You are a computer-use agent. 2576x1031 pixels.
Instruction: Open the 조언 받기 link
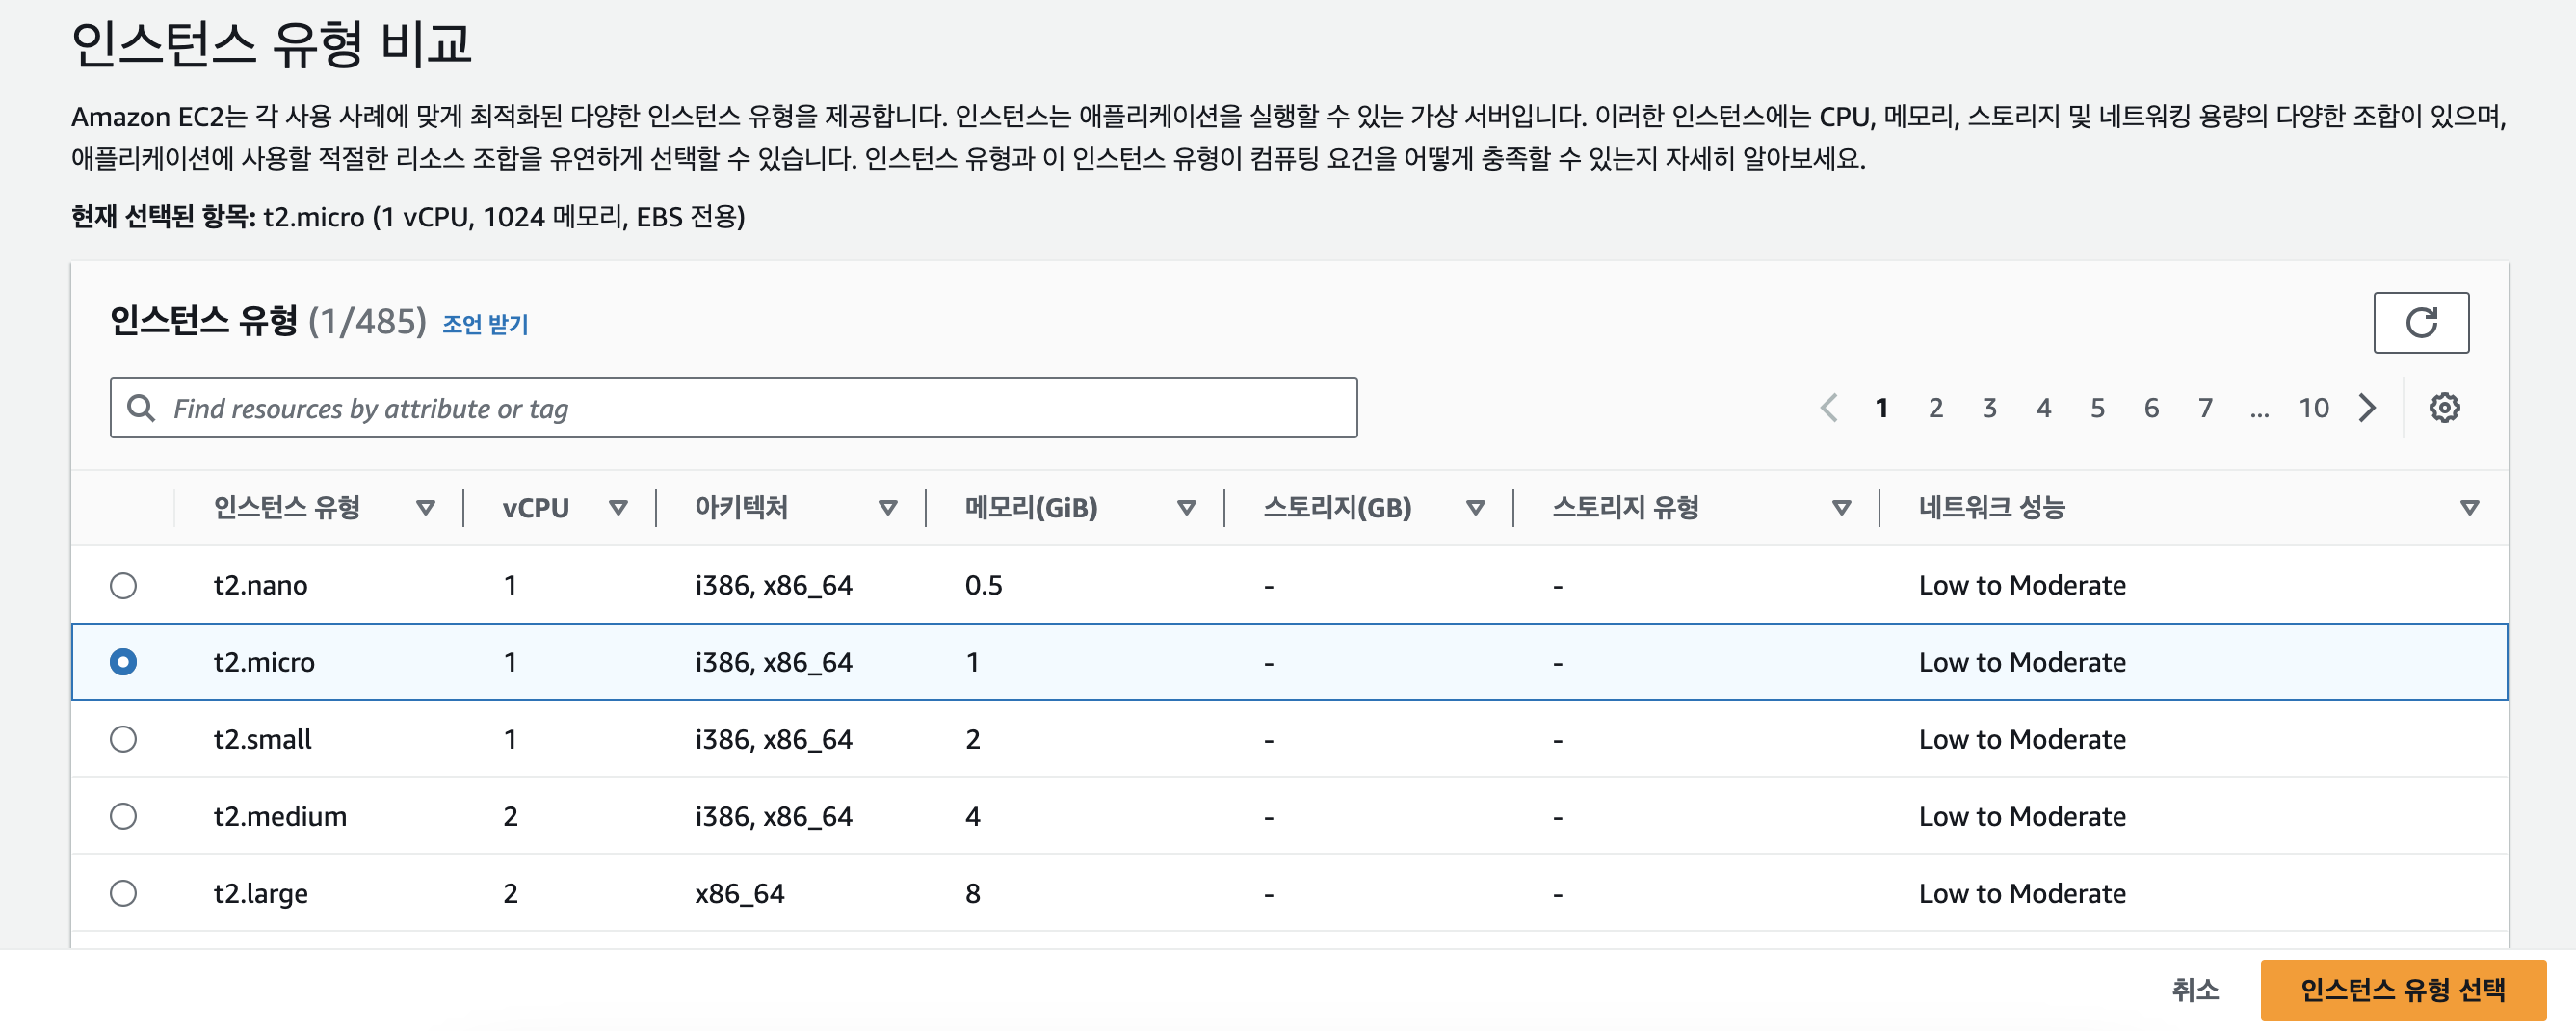pos(485,324)
